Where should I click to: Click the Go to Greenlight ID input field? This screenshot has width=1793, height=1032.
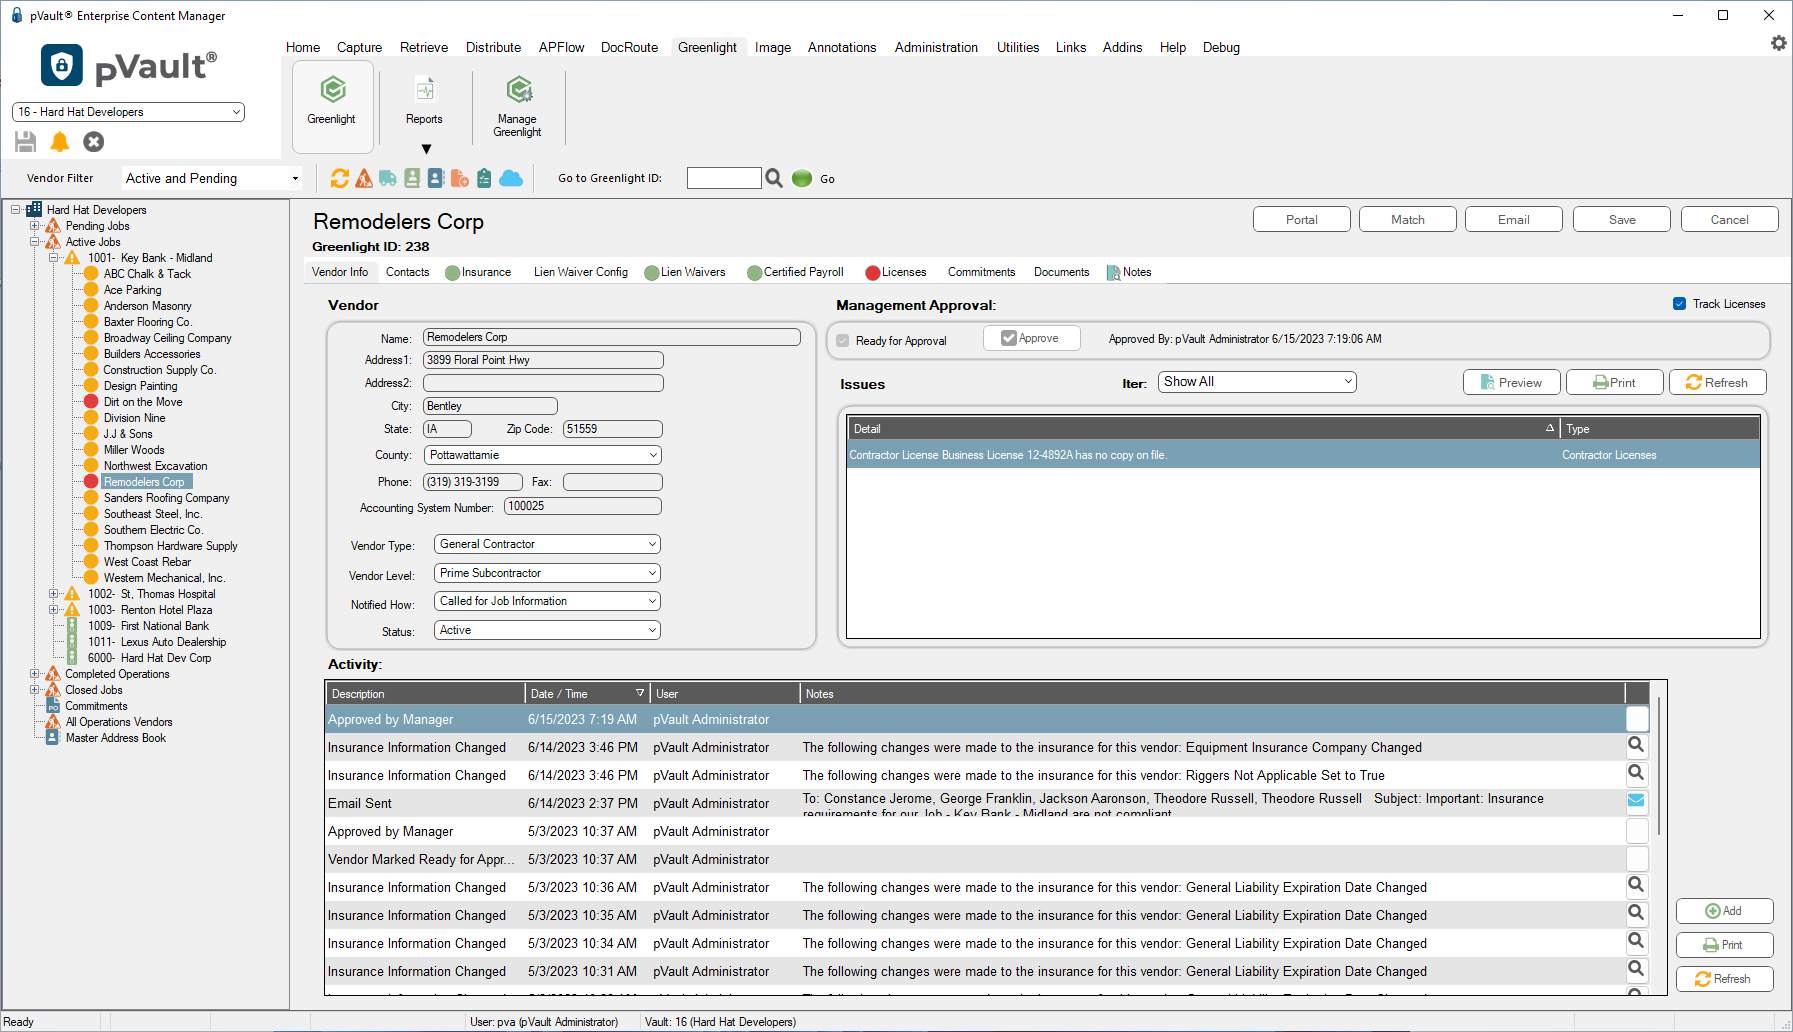(x=724, y=178)
